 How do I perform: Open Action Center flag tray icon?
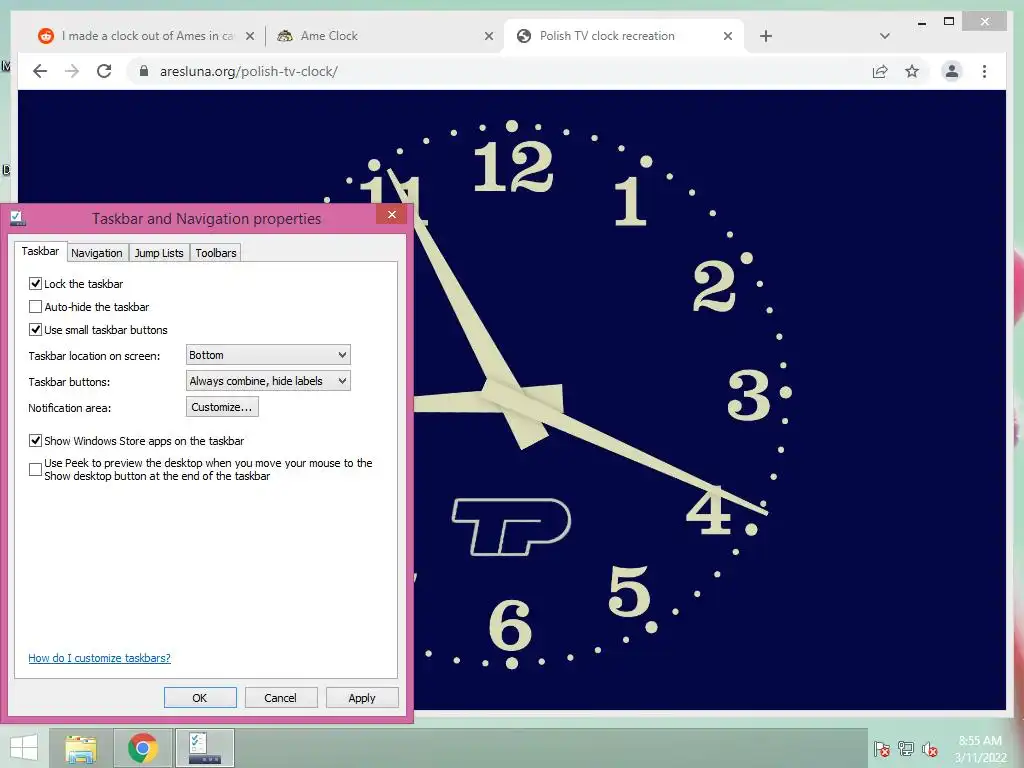tap(881, 749)
